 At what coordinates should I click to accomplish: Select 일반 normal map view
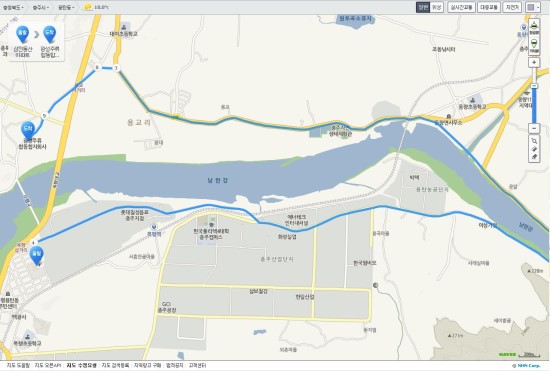(x=423, y=7)
